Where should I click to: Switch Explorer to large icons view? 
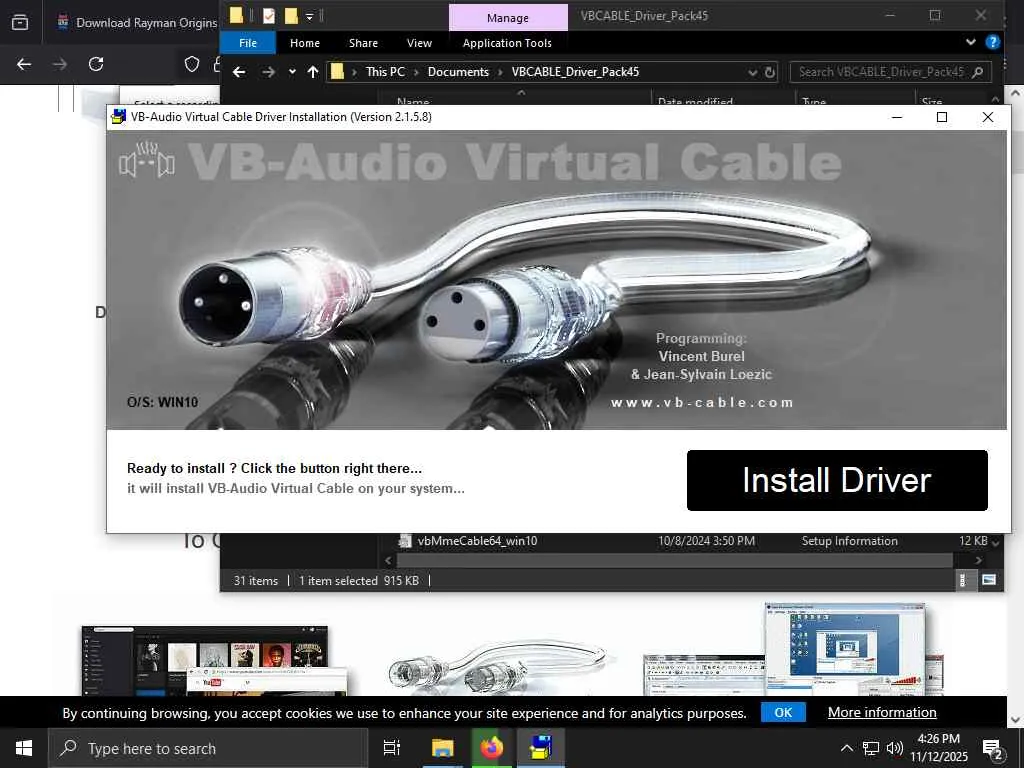pyautogui.click(x=989, y=580)
